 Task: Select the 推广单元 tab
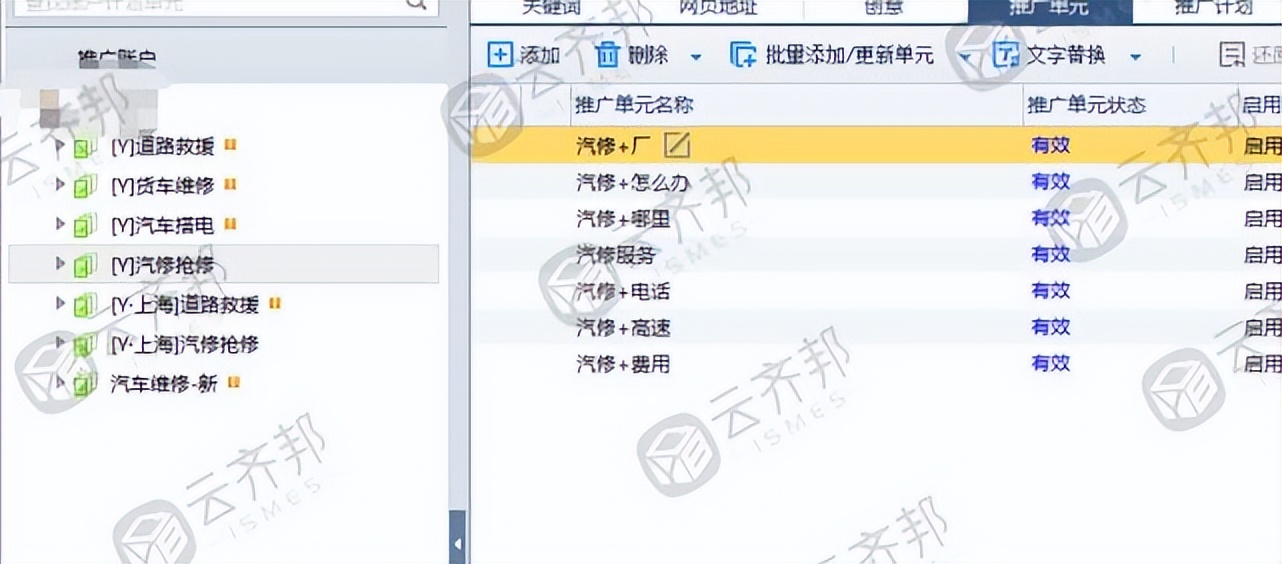click(1050, 9)
